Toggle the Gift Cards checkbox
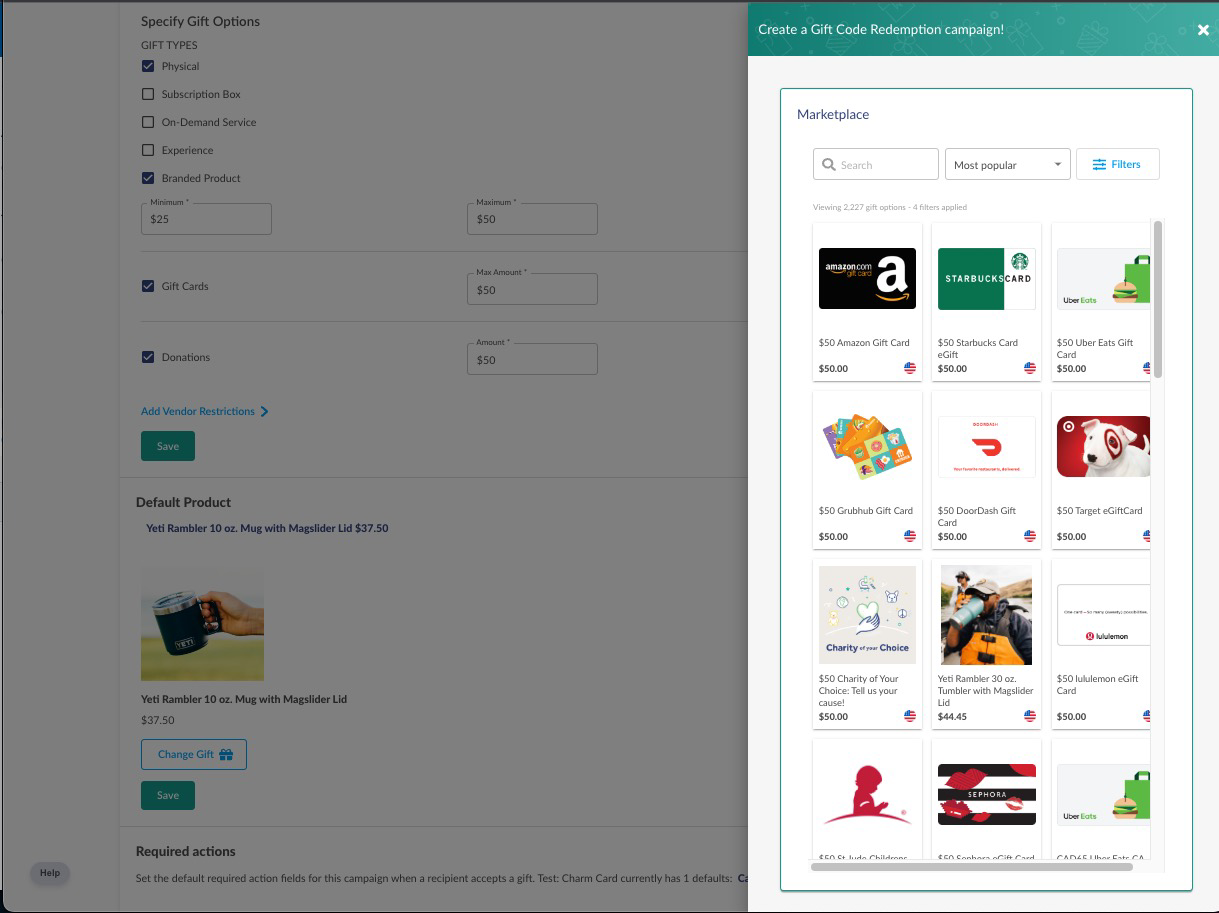The image size is (1219, 913). (x=148, y=286)
